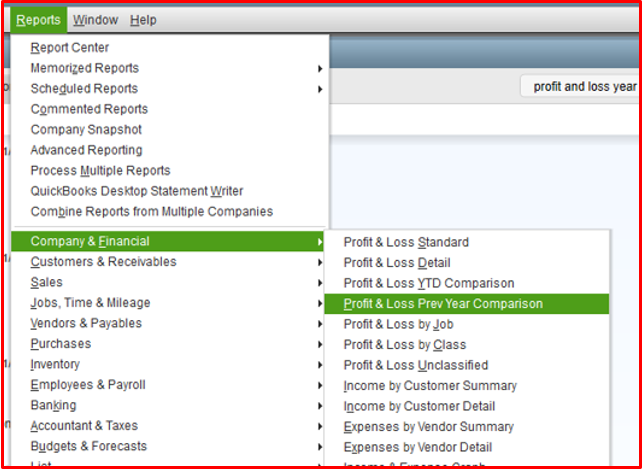Open the Reports menu
The height and width of the screenshot is (470, 644).
point(39,20)
